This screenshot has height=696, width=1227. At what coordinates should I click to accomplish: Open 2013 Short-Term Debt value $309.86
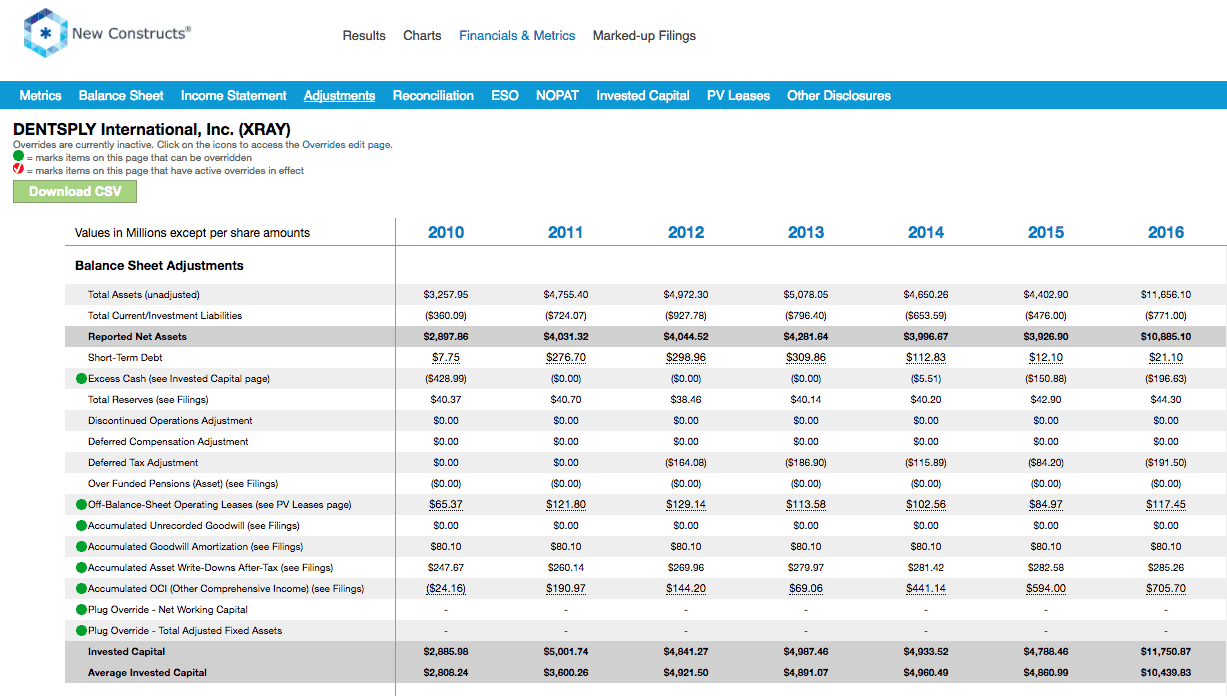[806, 358]
